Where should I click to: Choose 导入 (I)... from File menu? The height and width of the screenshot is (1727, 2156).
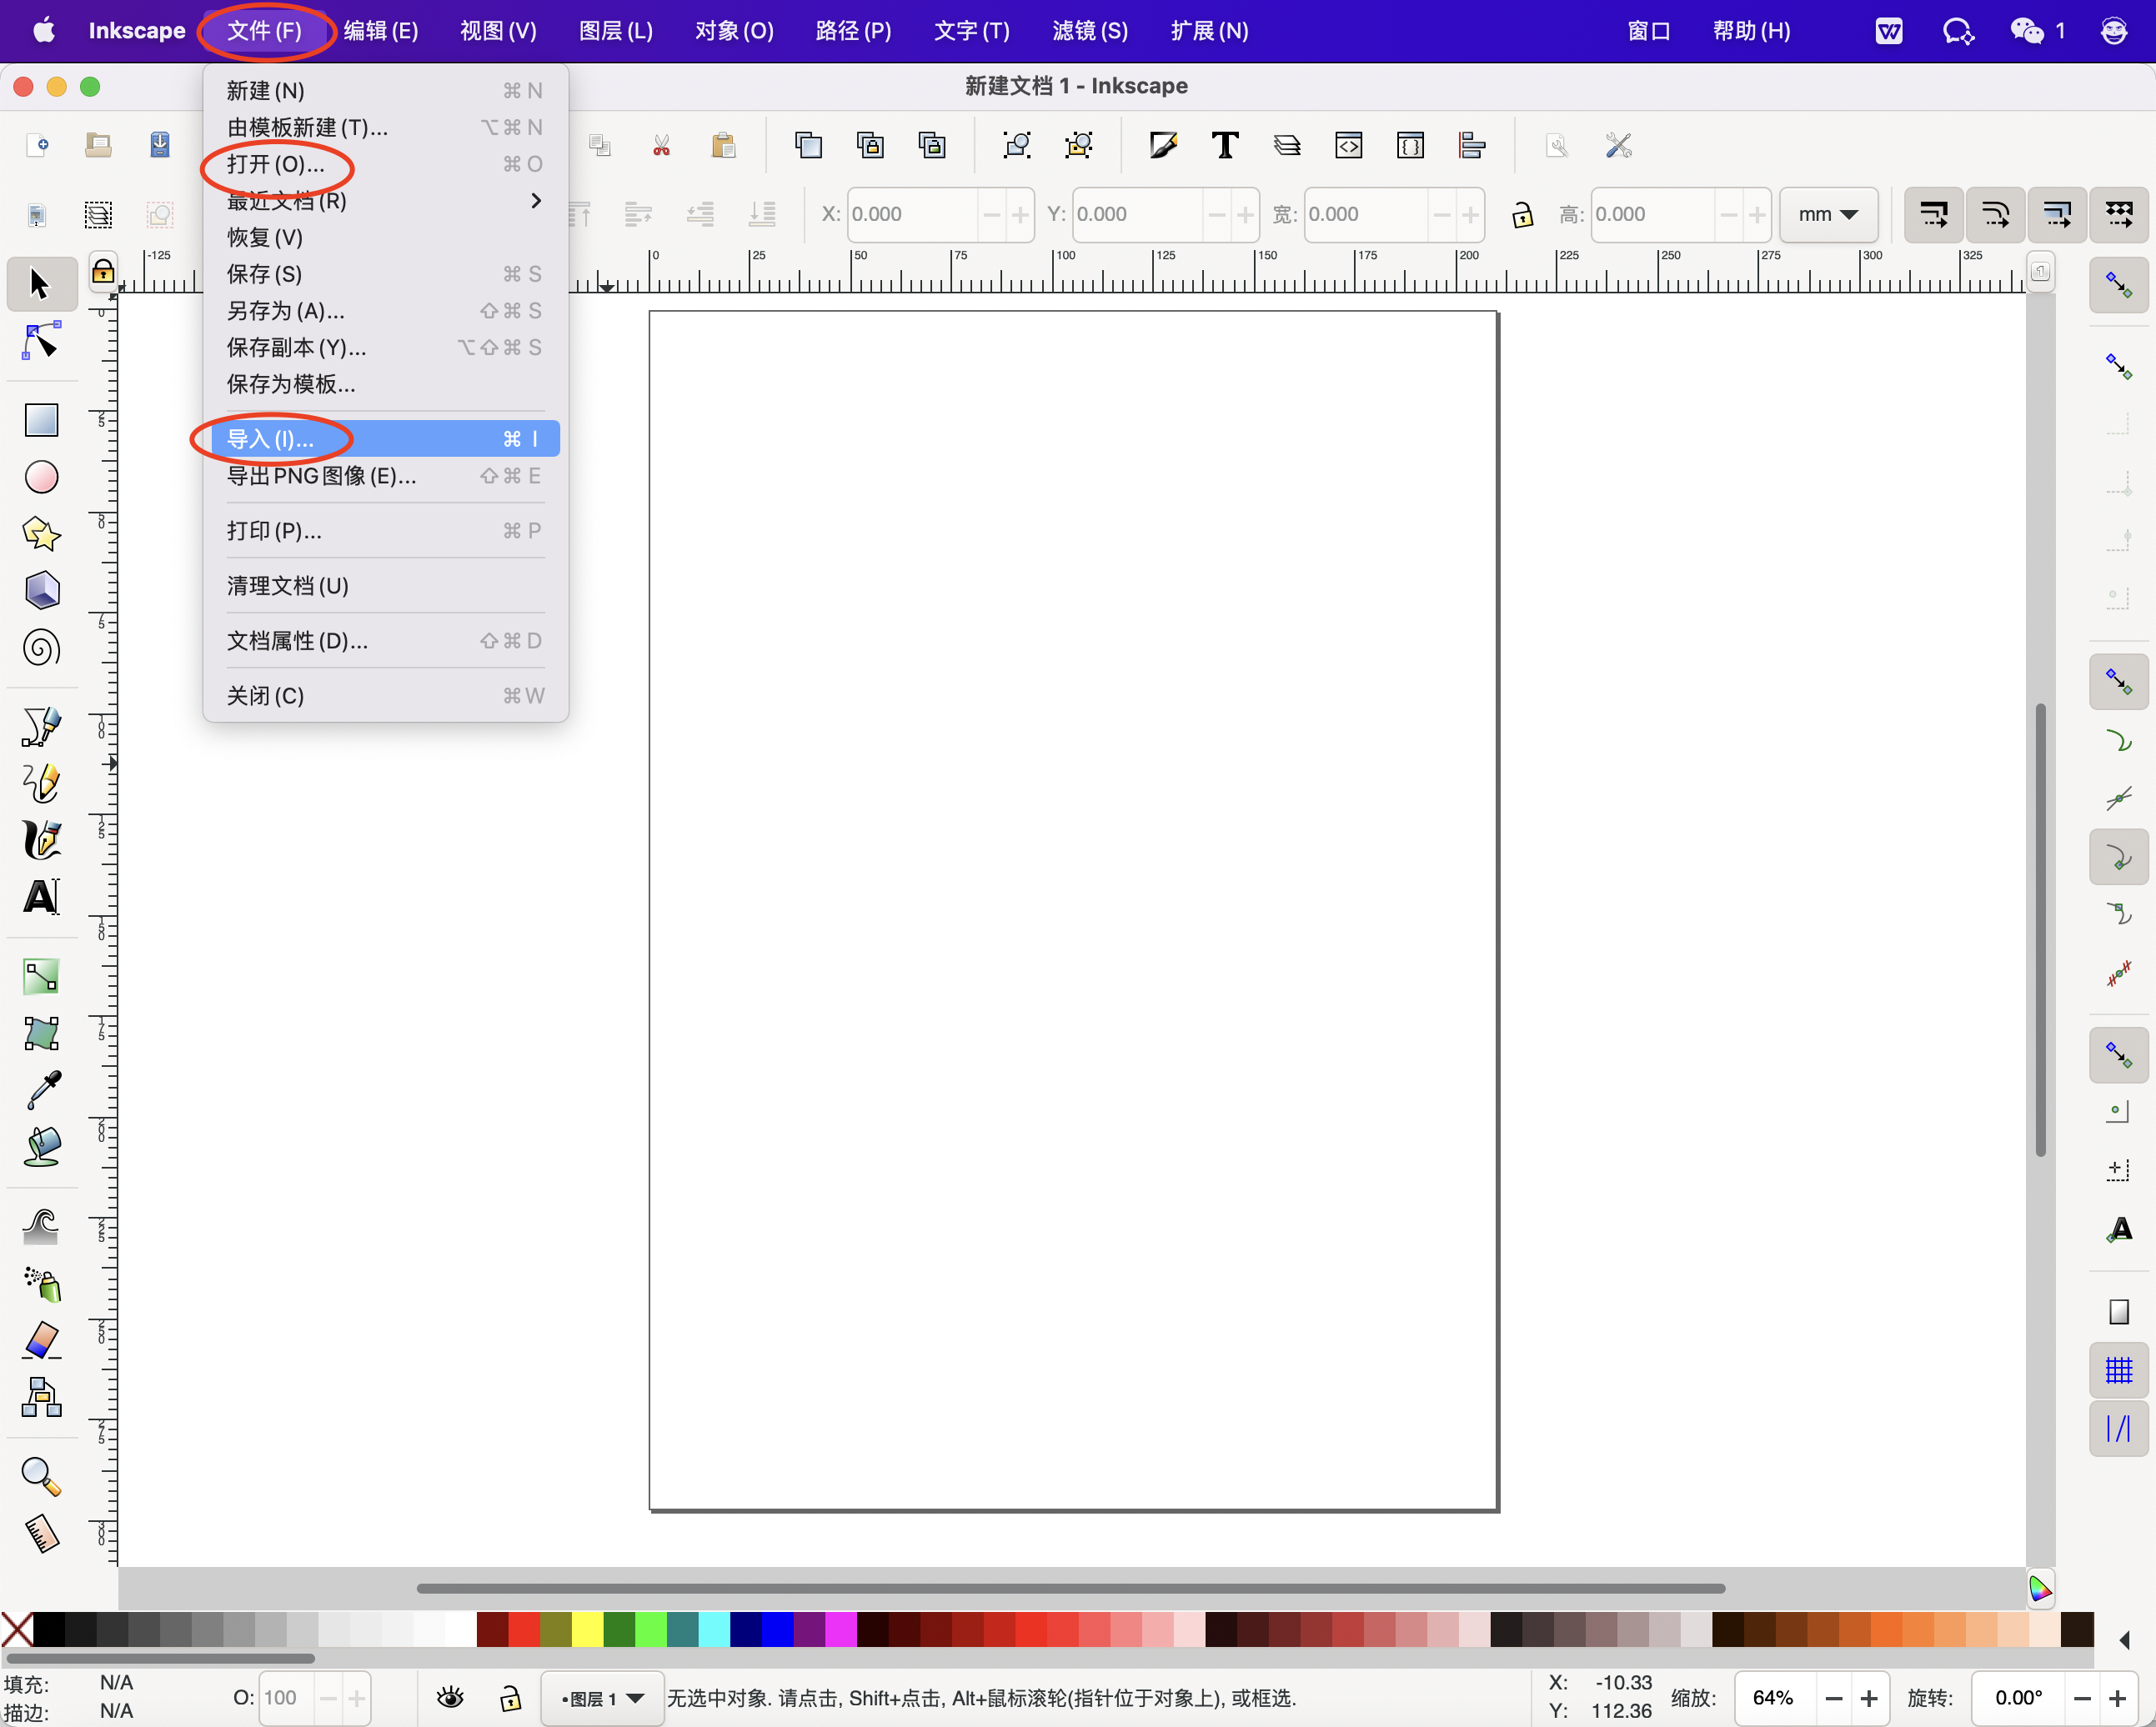[x=385, y=439]
